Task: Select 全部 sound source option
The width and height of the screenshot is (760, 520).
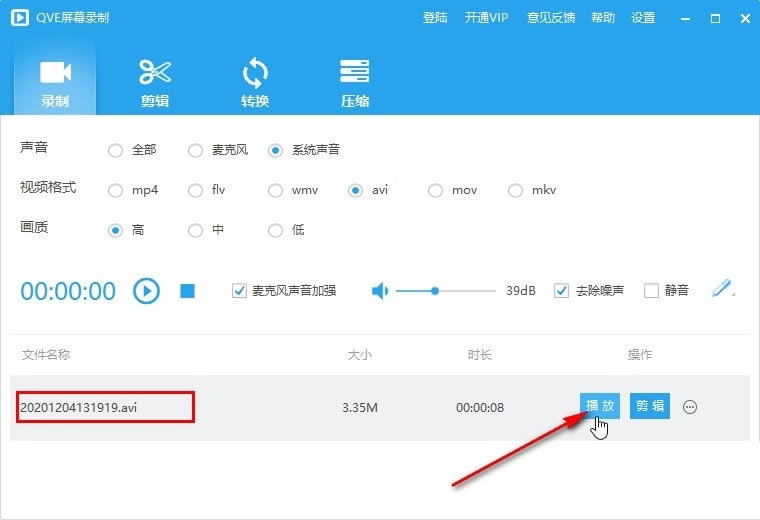Action: 115,150
